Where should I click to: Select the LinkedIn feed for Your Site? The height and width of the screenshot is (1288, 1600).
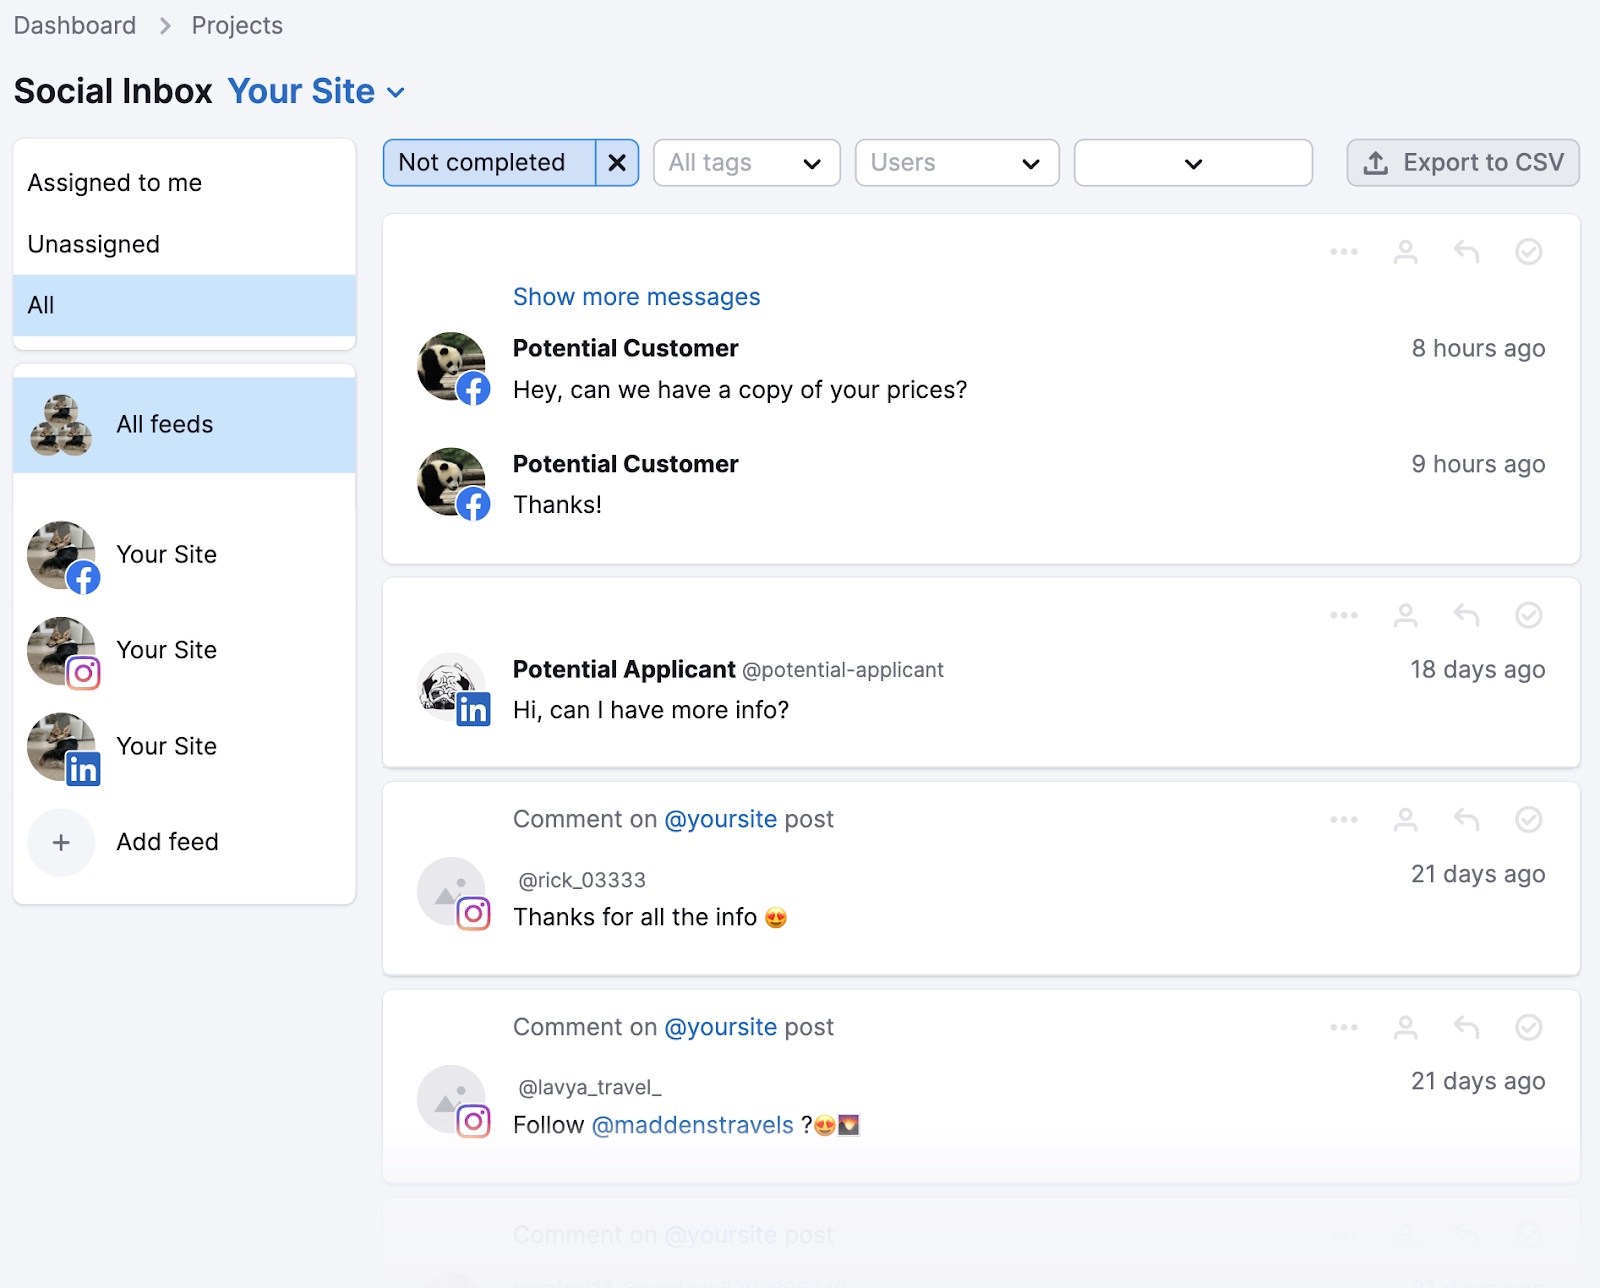pos(166,745)
